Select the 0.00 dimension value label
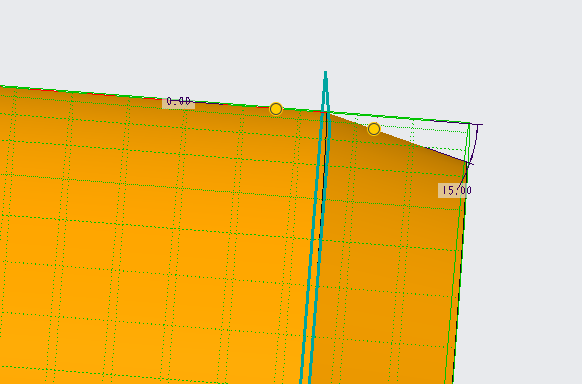 pyautogui.click(x=179, y=102)
